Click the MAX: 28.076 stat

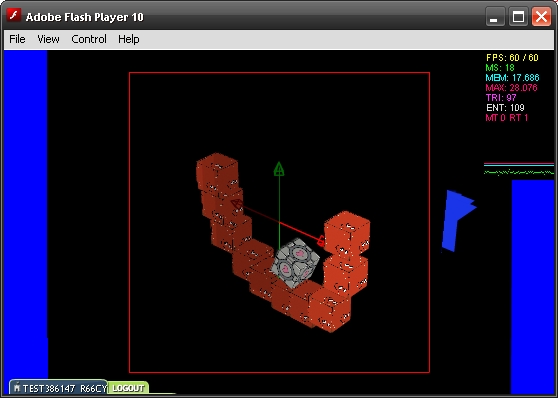click(511, 88)
